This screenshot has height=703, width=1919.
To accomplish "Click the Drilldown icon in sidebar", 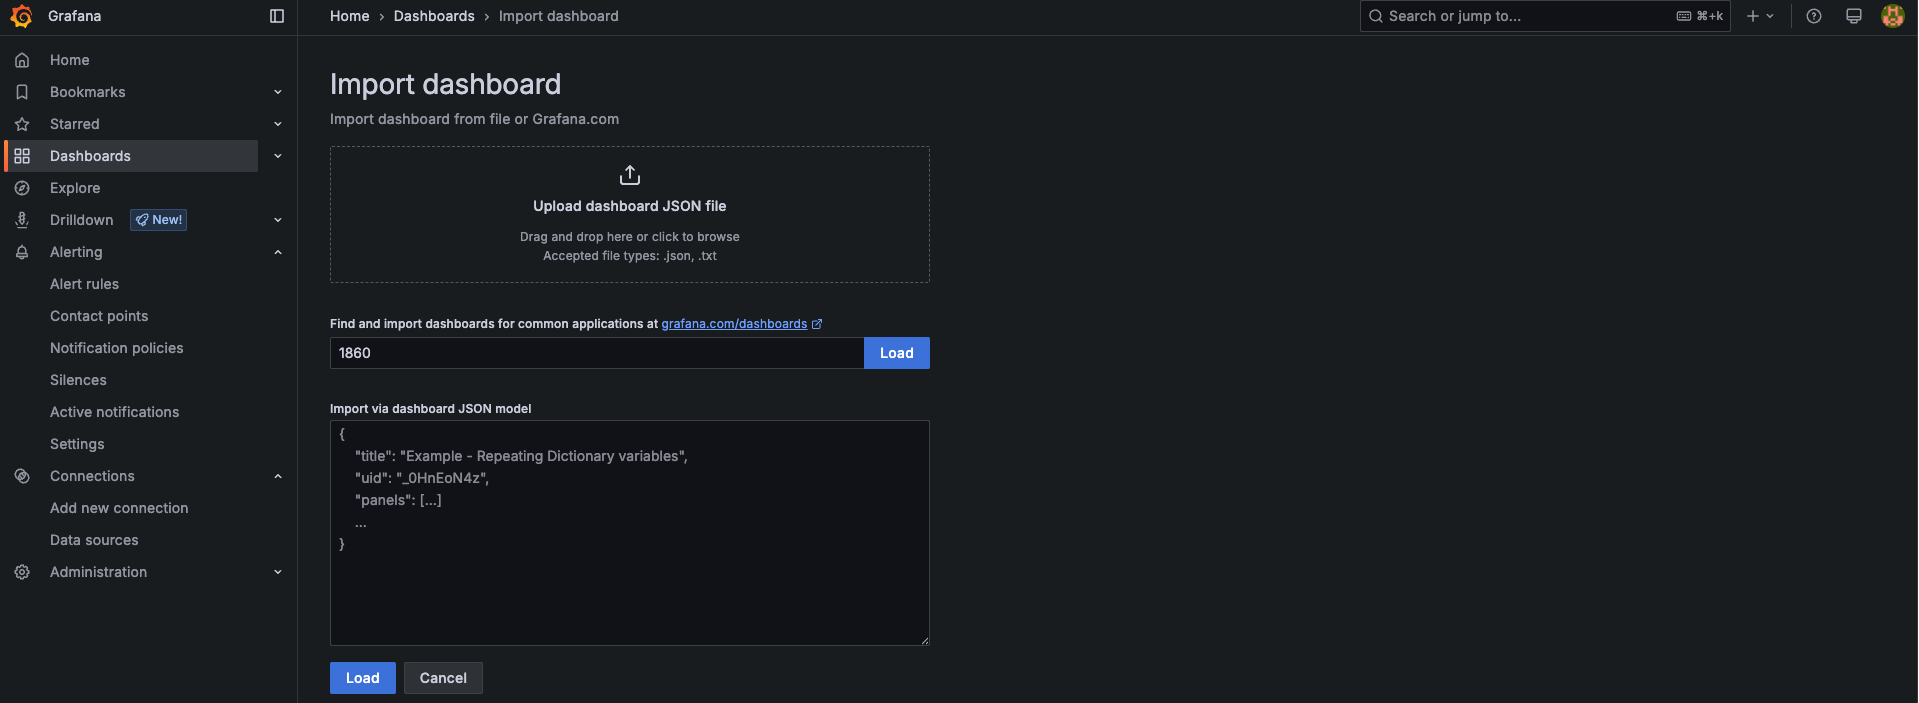I will 22,220.
